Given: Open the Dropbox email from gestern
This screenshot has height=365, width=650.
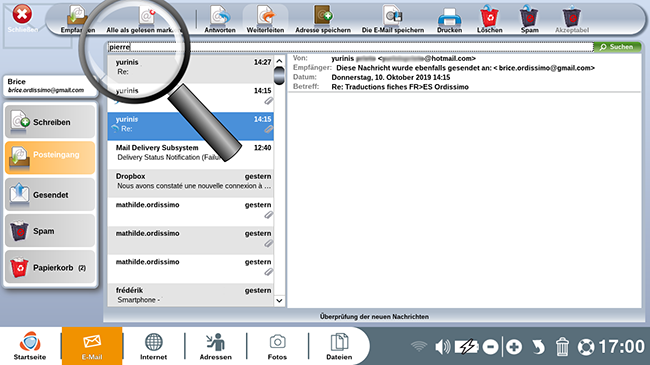Looking at the screenshot, I should point(191,183).
